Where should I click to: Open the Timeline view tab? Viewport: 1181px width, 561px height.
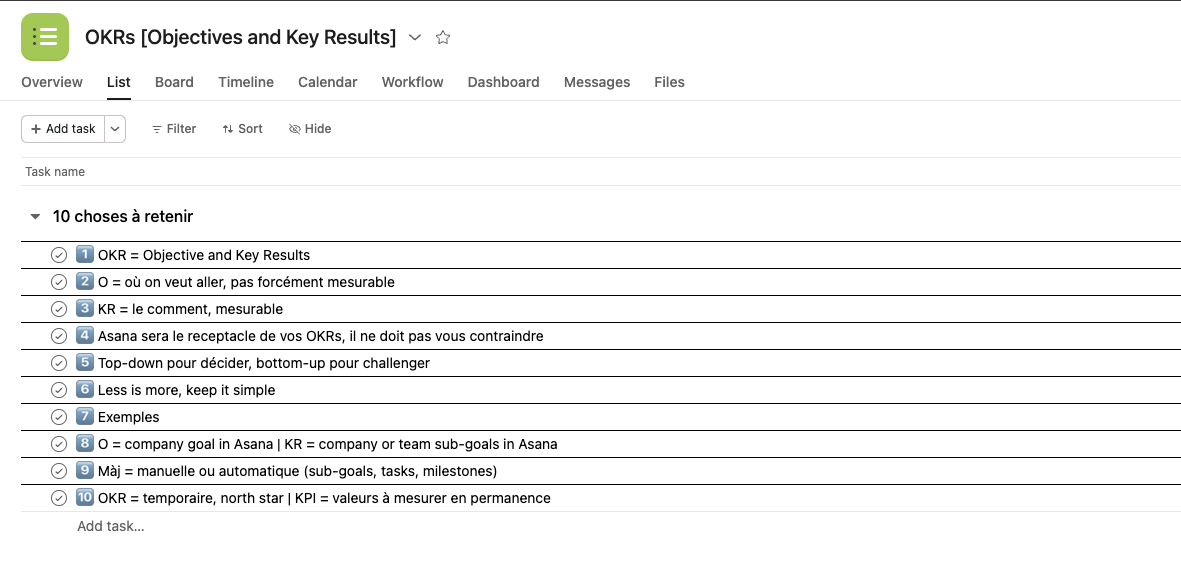pyautogui.click(x=246, y=82)
